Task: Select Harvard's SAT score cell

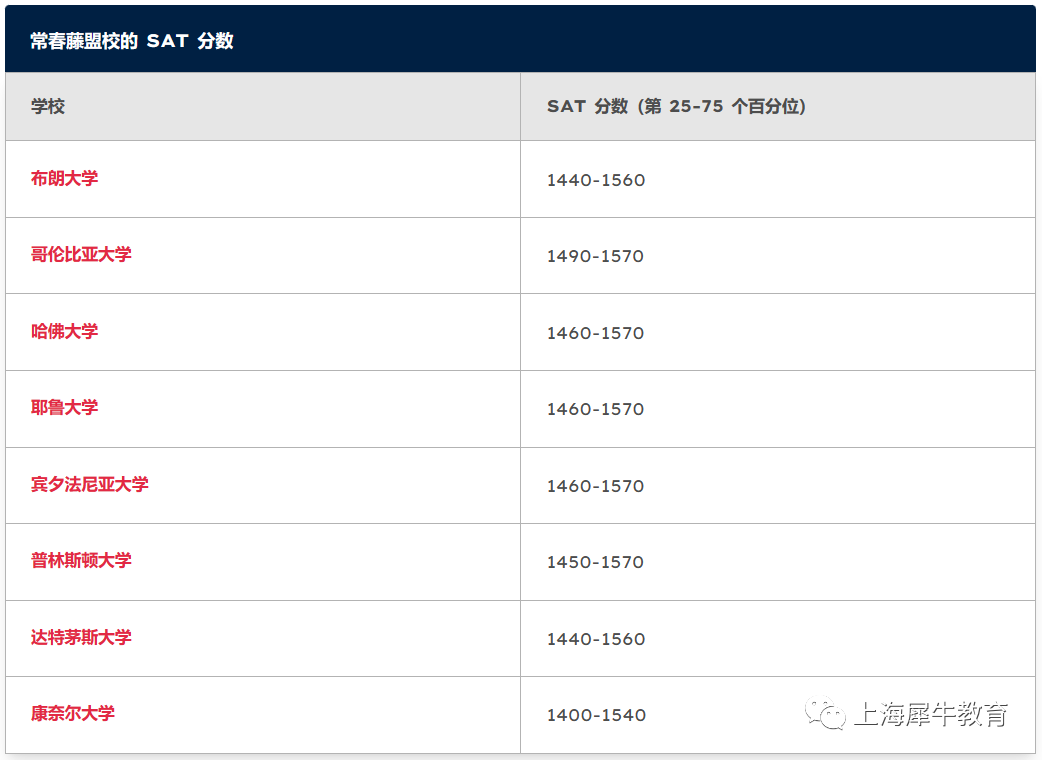Action: [778, 332]
